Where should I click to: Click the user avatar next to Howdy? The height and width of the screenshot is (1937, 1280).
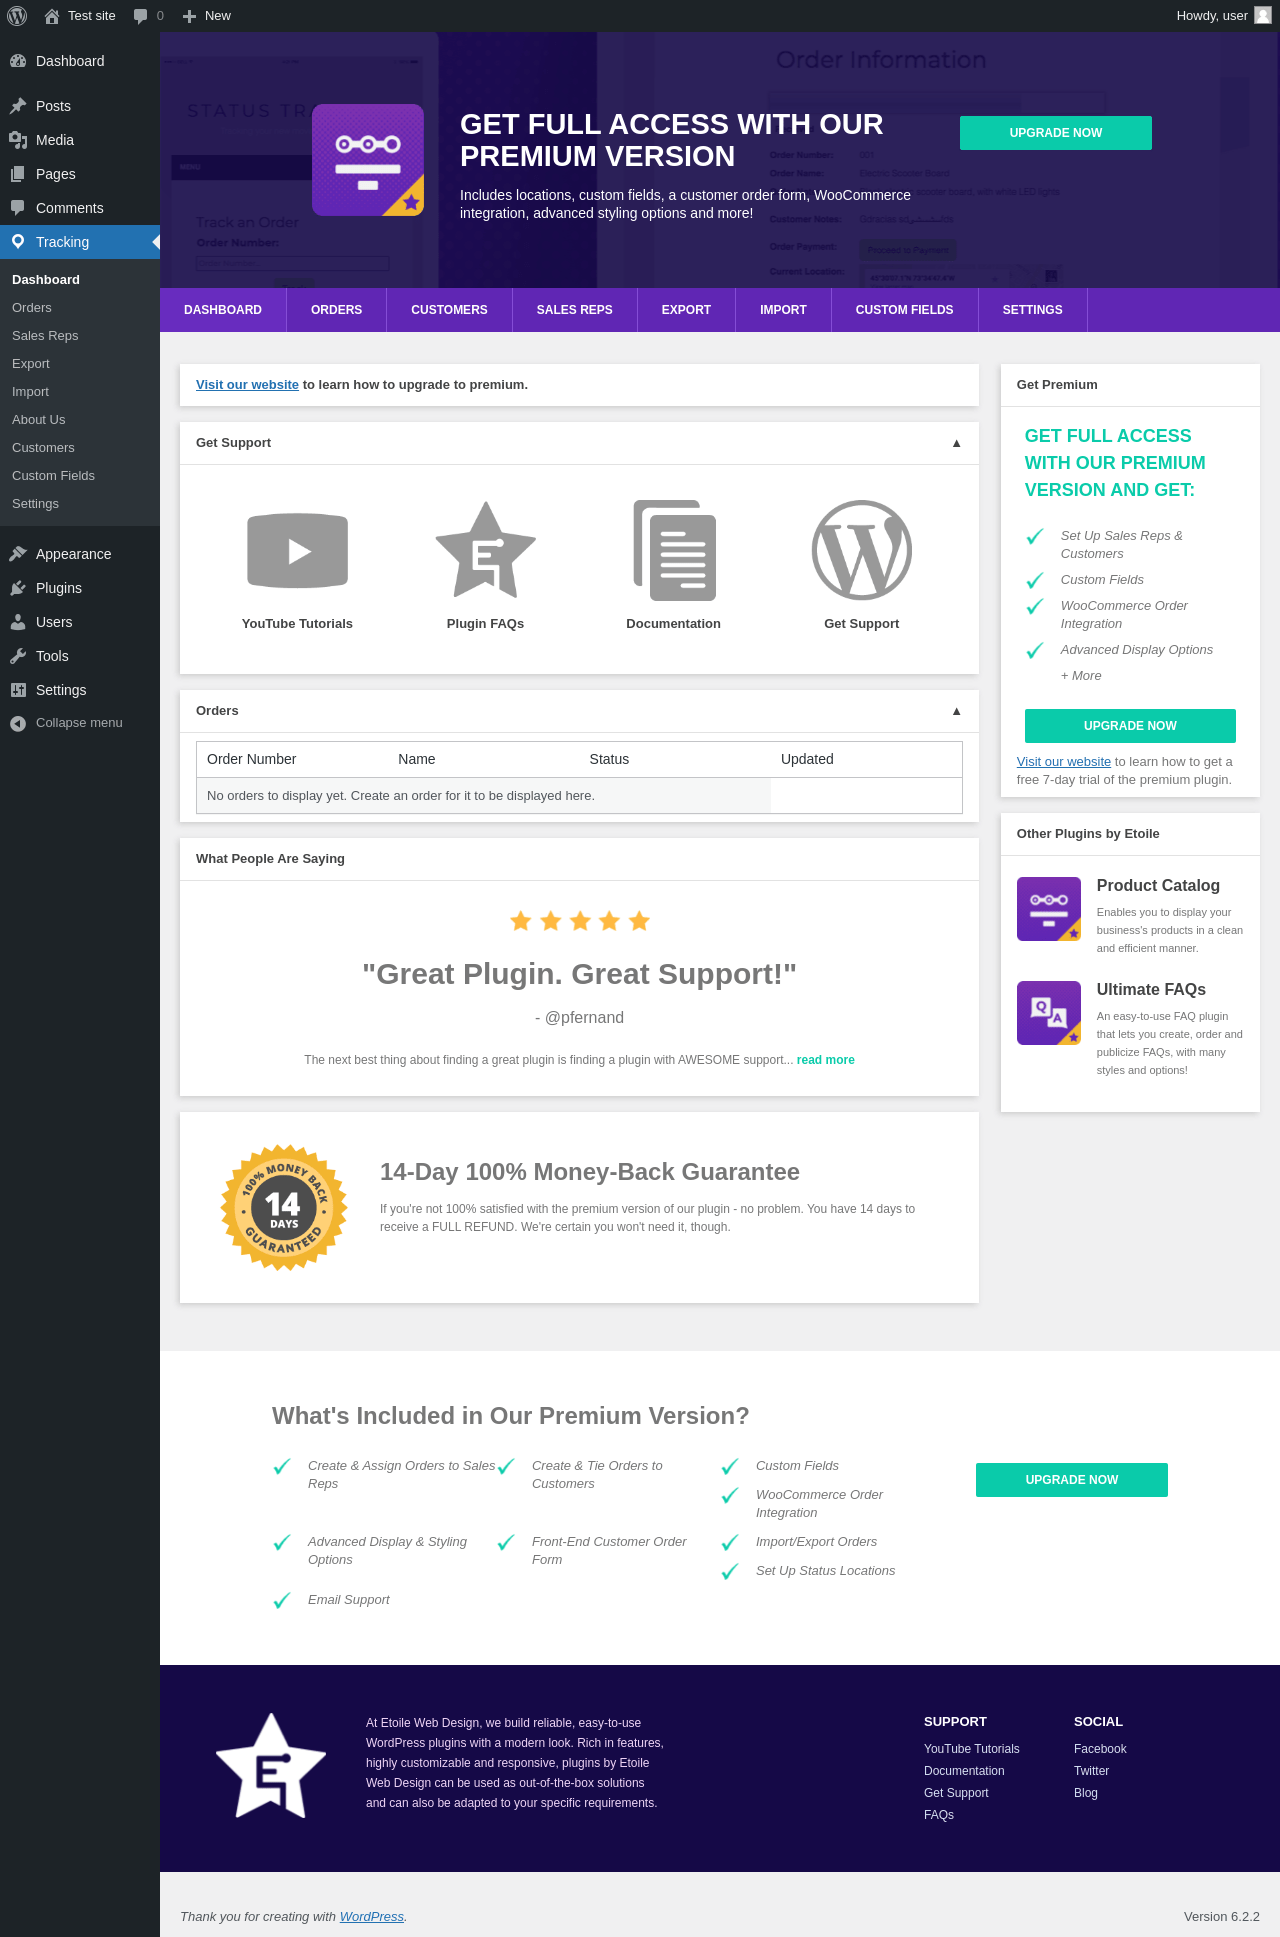pyautogui.click(x=1262, y=16)
